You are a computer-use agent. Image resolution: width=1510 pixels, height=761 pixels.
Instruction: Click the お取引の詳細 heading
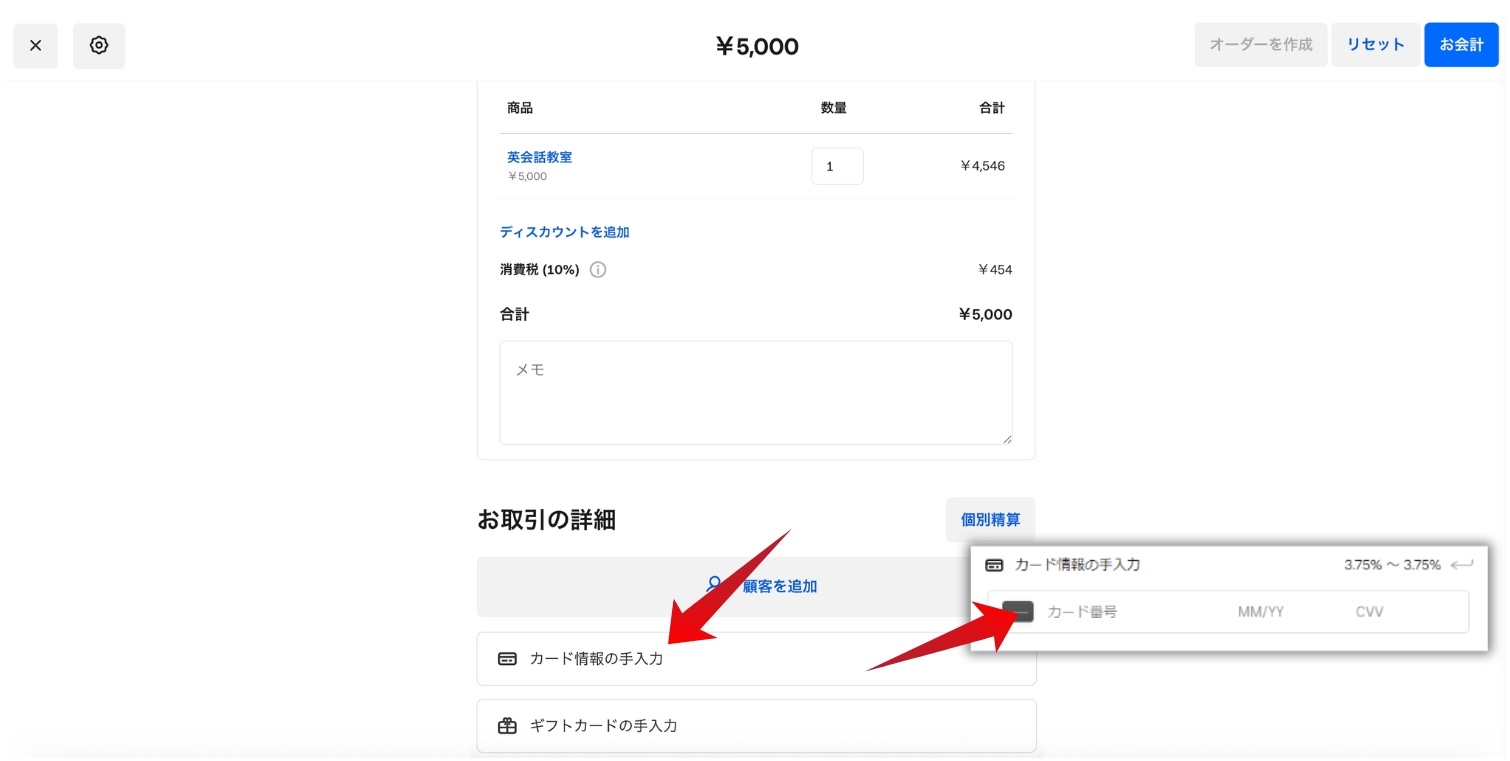click(546, 520)
